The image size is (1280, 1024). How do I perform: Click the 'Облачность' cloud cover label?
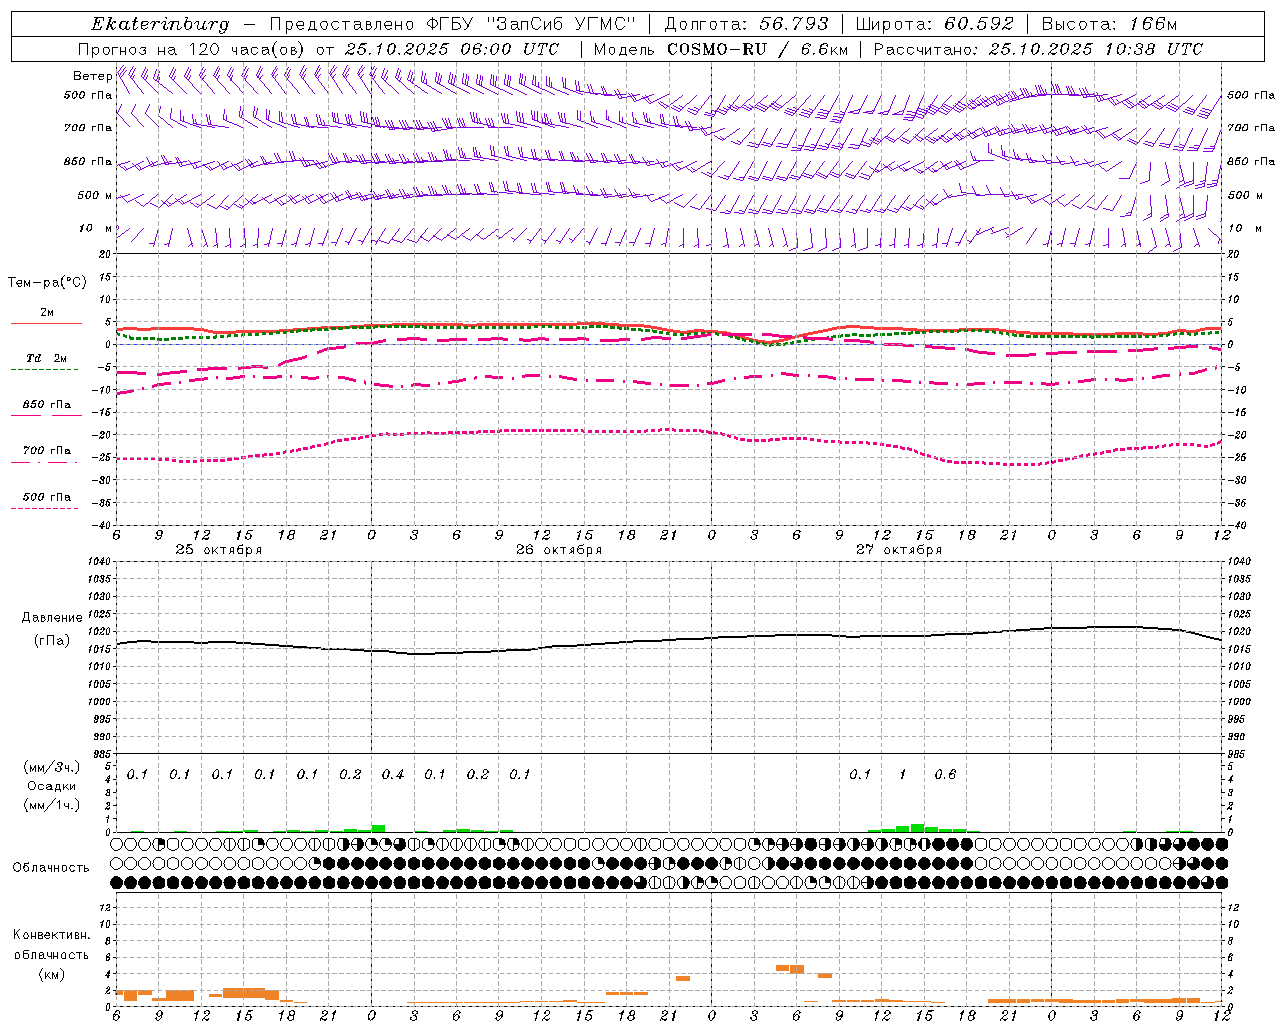(51, 867)
